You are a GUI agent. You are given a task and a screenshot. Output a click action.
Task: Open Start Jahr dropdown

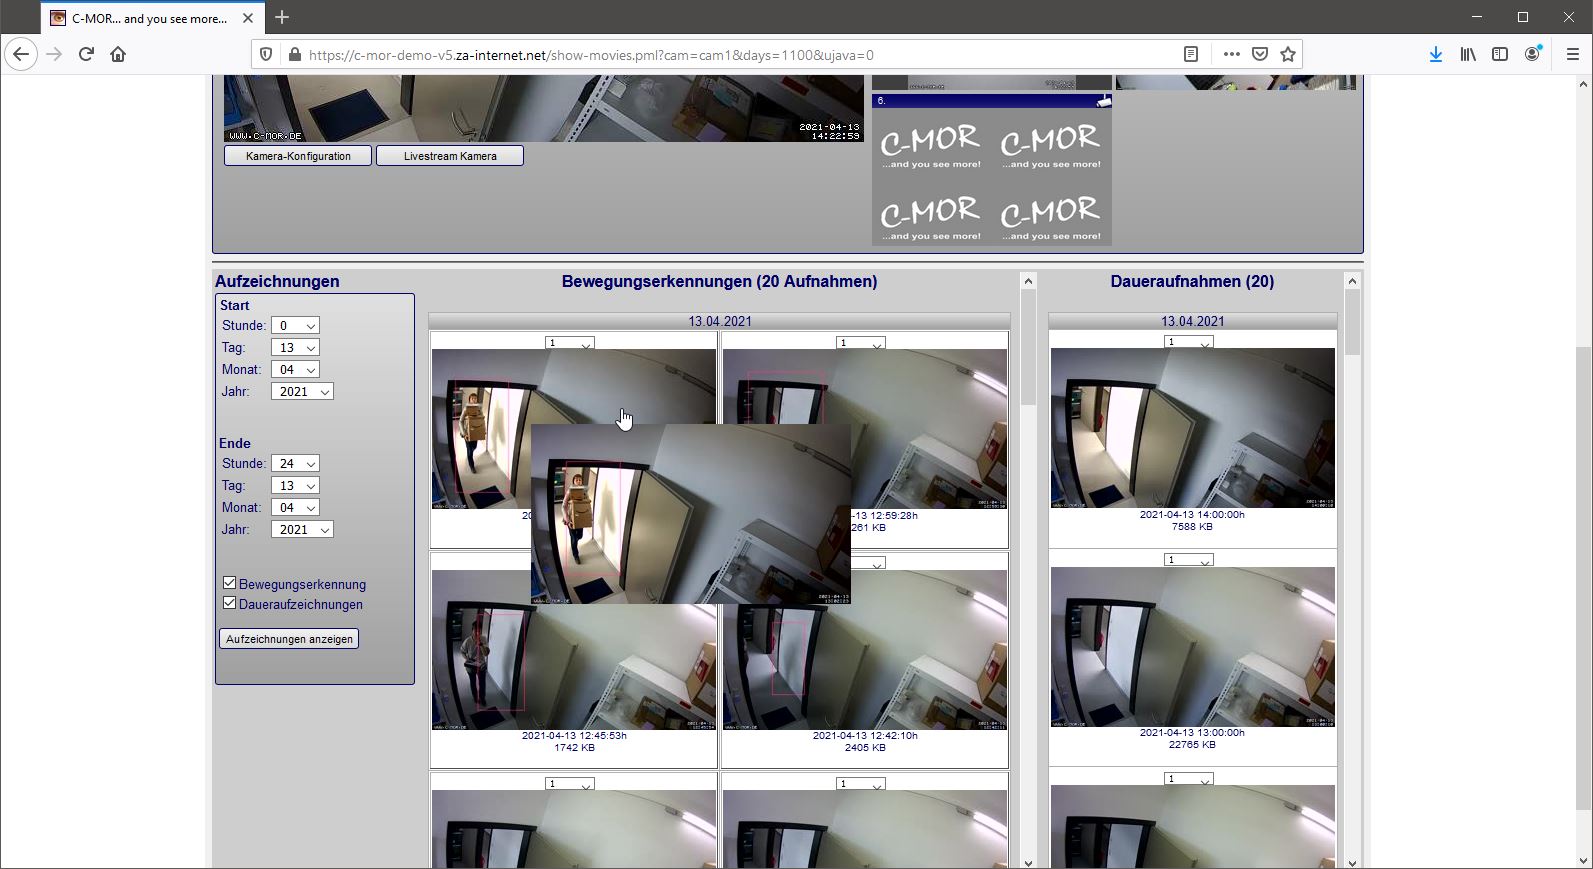302,392
